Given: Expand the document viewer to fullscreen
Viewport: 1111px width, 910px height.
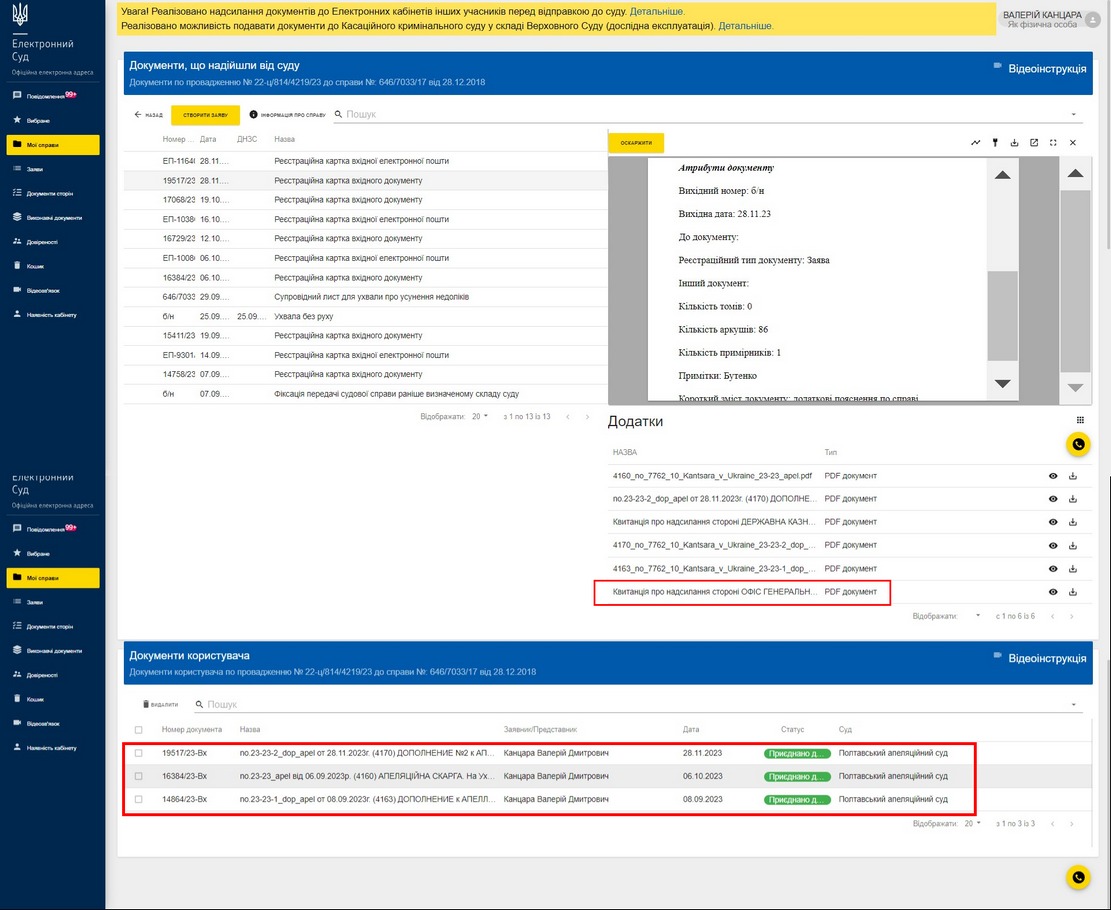Looking at the screenshot, I should [x=1053, y=142].
